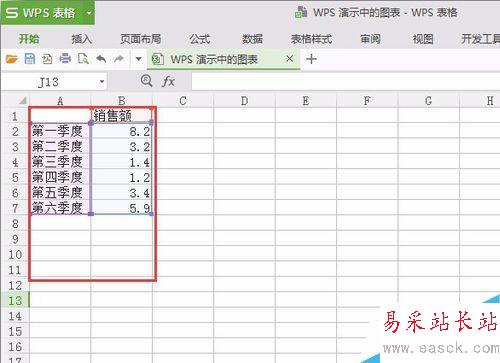Select the 销售额 cell
This screenshot has height=363, width=500.
(x=122, y=116)
